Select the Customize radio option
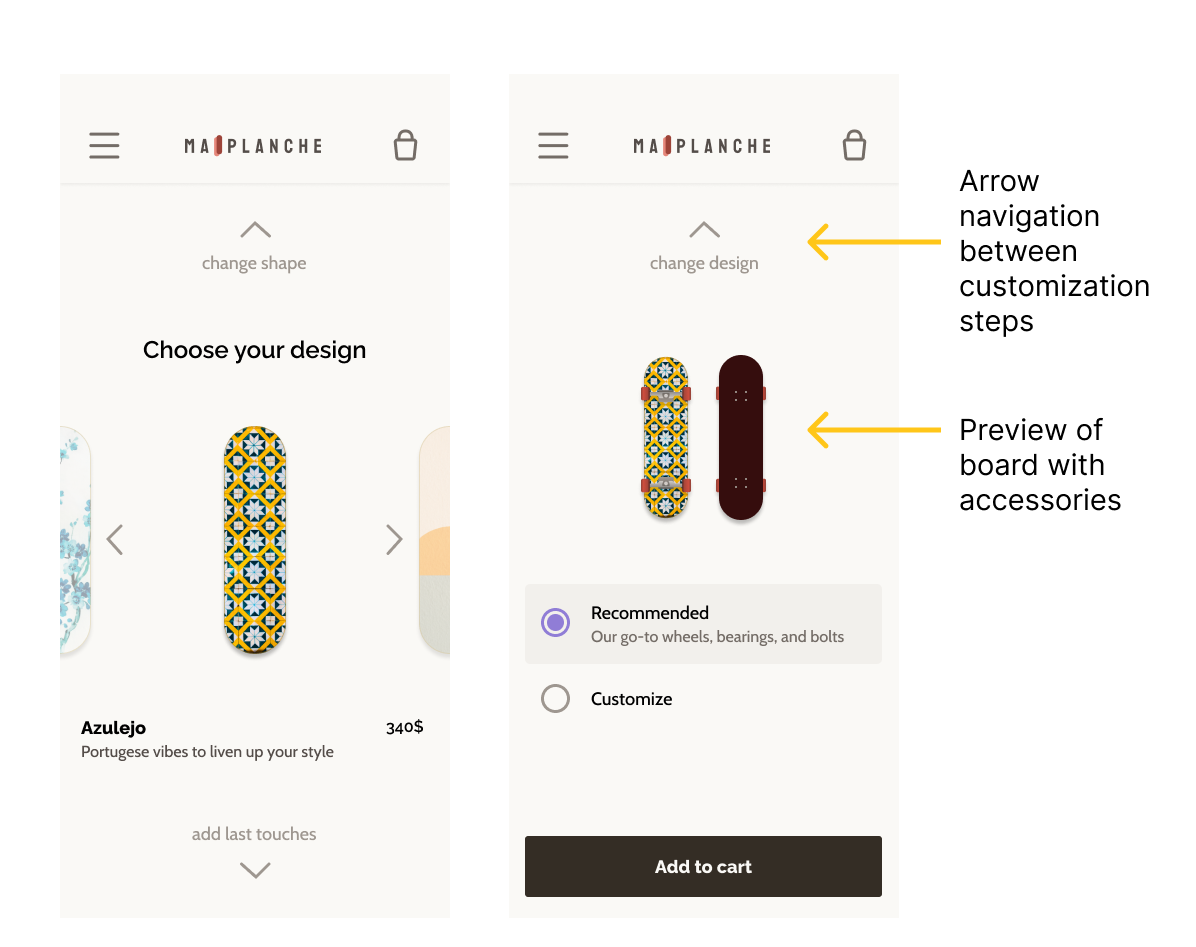This screenshot has width=1196, height=947. coord(555,699)
